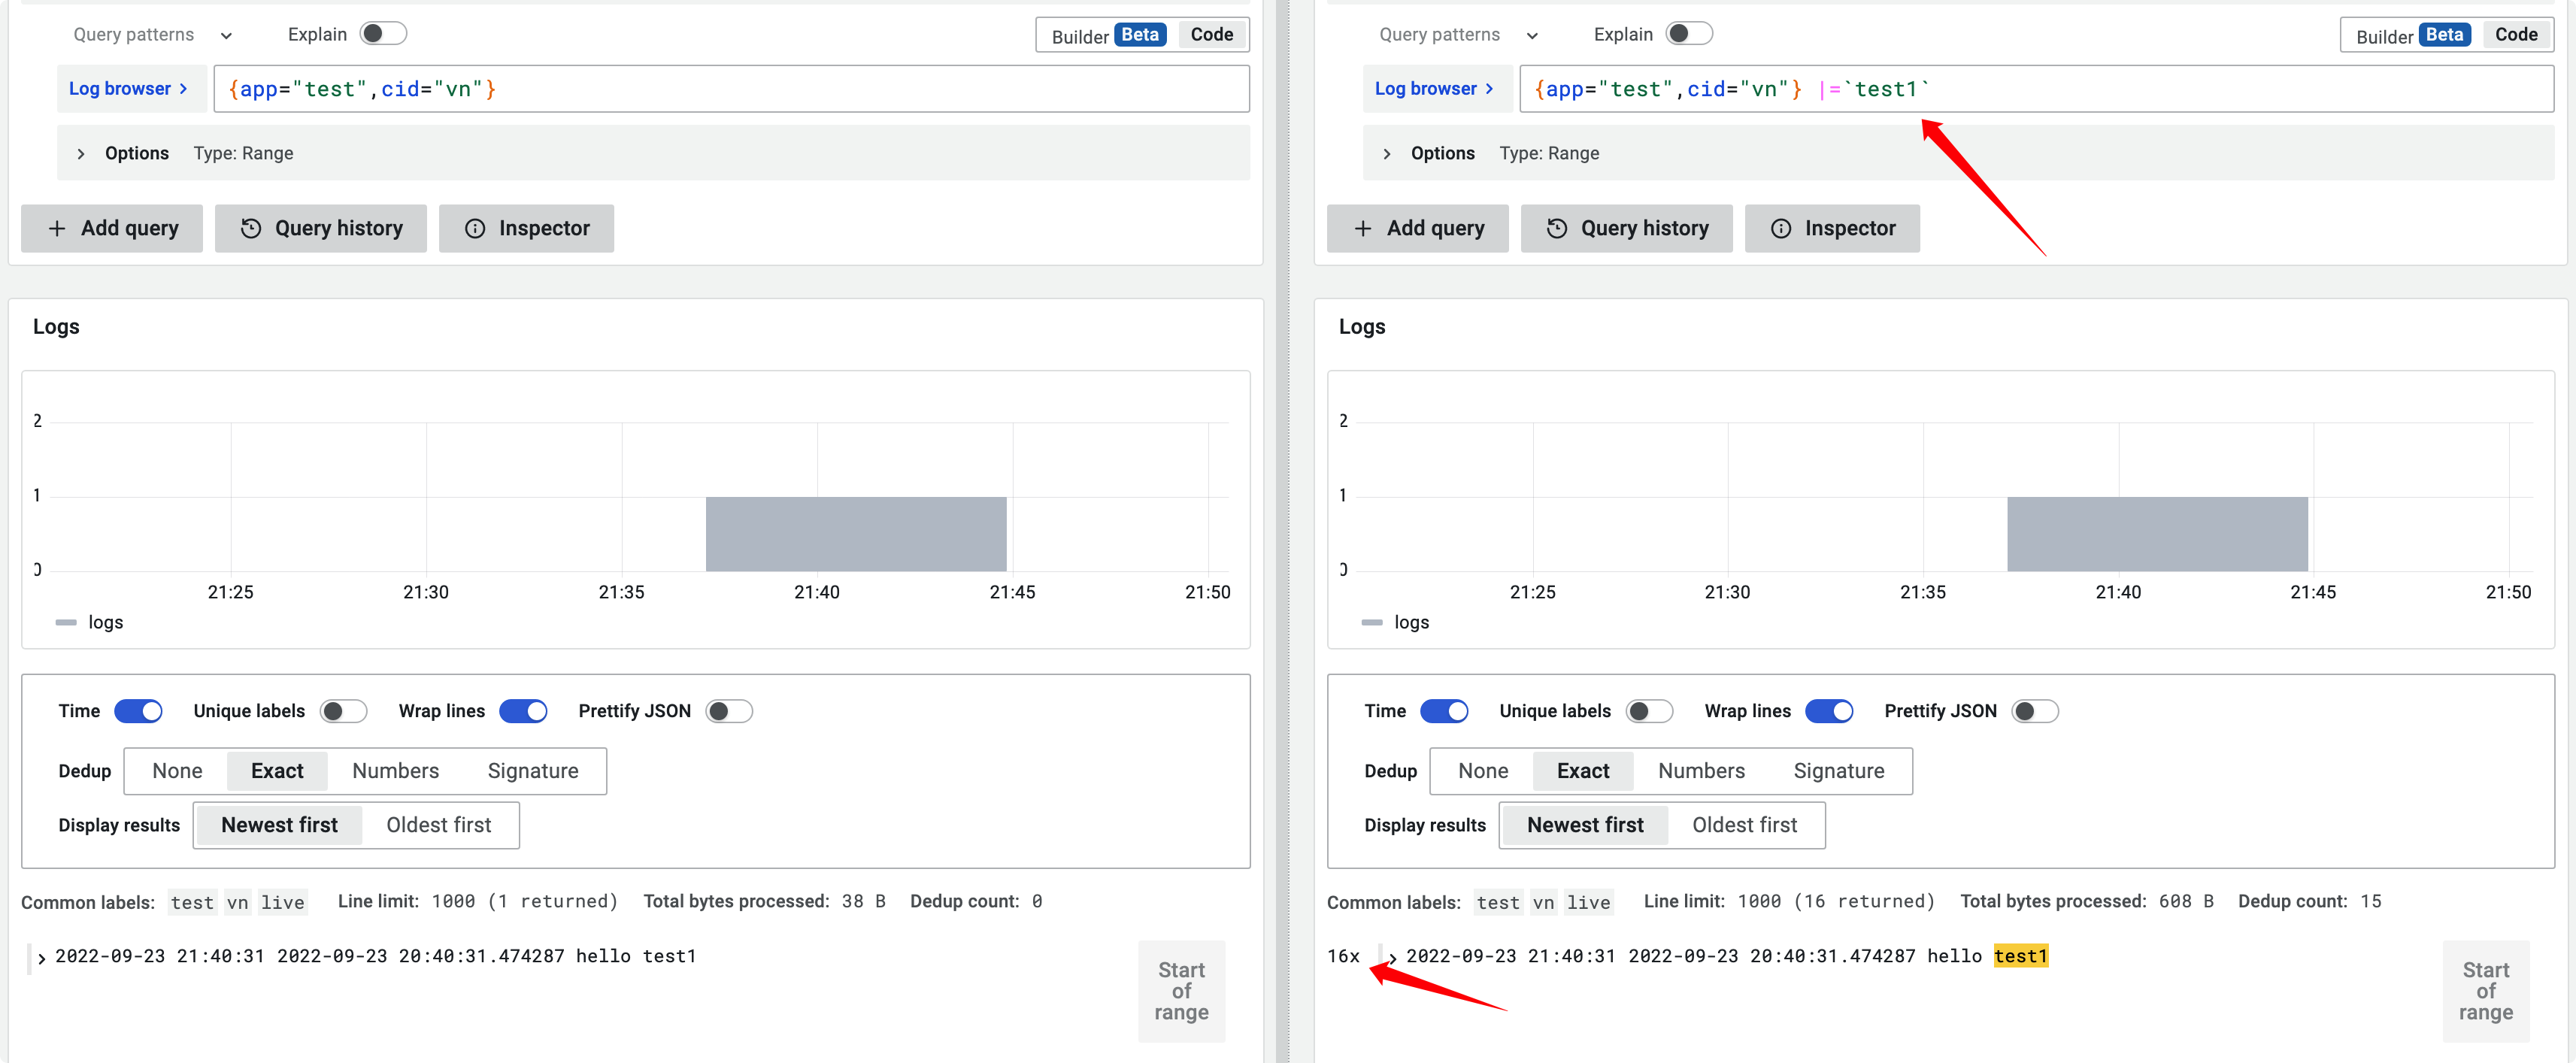This screenshot has height=1063, width=2576.
Task: Click the logs legend color swatch on left
Action: tap(66, 623)
